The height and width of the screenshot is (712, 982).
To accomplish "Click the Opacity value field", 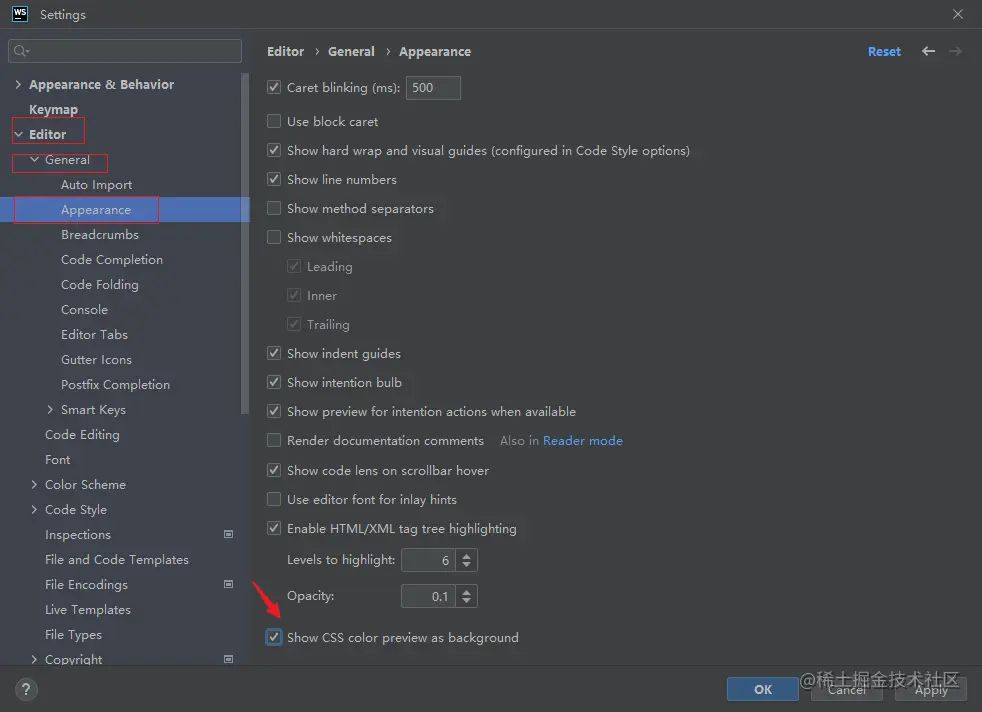I will click(x=428, y=596).
